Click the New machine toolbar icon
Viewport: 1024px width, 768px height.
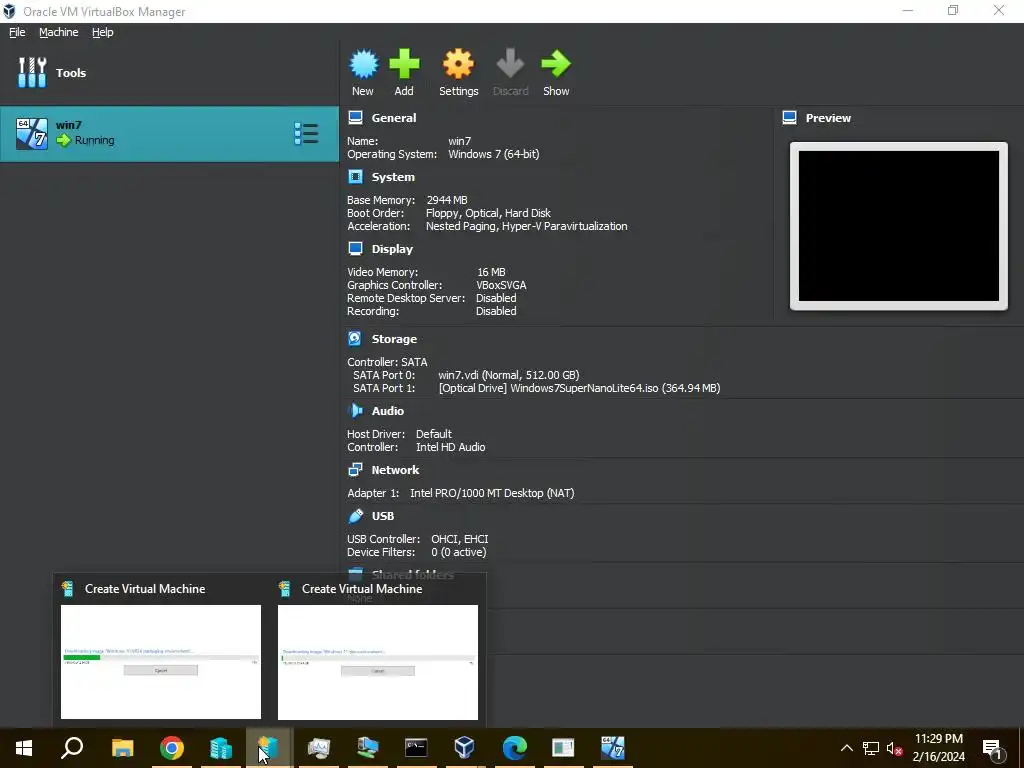[x=363, y=64]
